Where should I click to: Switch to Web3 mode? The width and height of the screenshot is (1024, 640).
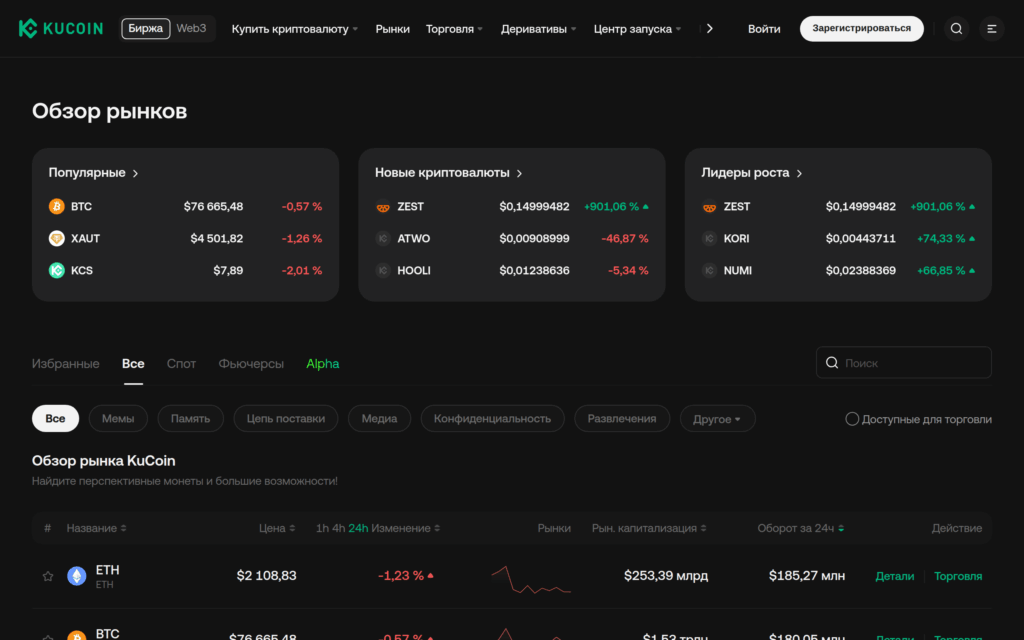point(191,28)
